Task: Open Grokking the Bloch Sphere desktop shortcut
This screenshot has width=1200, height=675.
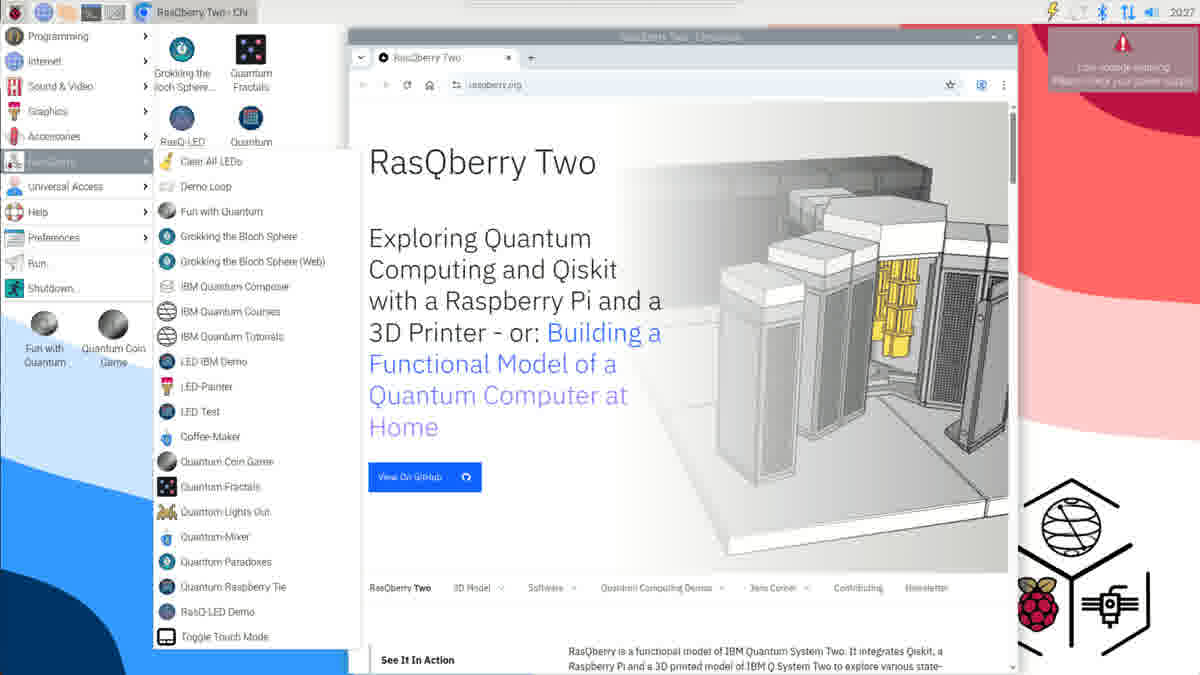Action: click(182, 63)
